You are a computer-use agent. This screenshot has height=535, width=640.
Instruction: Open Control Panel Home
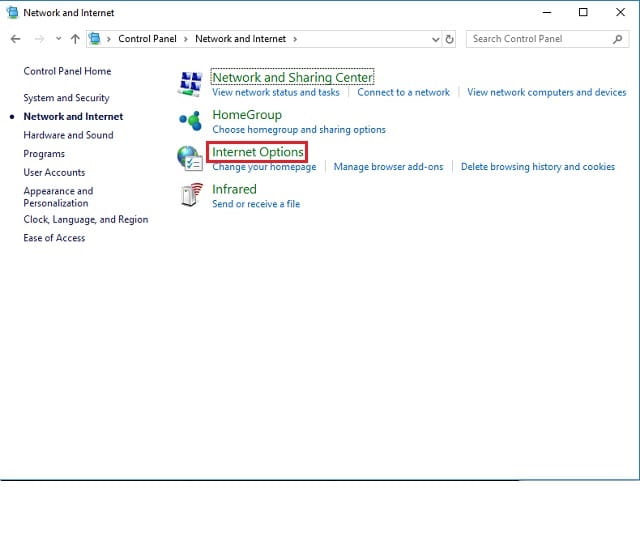click(x=67, y=71)
